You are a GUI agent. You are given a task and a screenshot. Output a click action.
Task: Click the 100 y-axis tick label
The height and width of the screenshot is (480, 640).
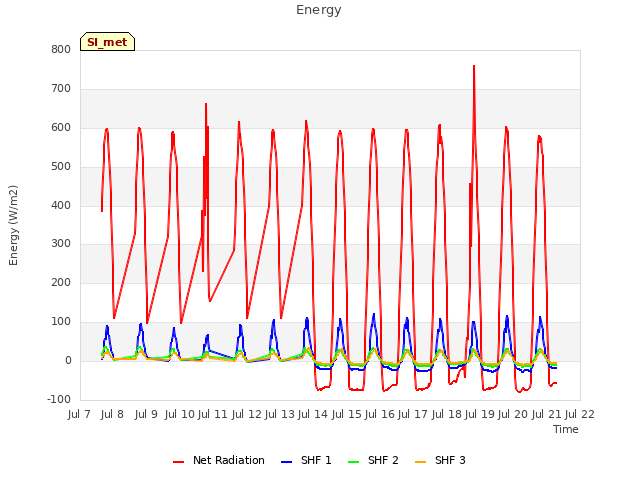(61, 322)
